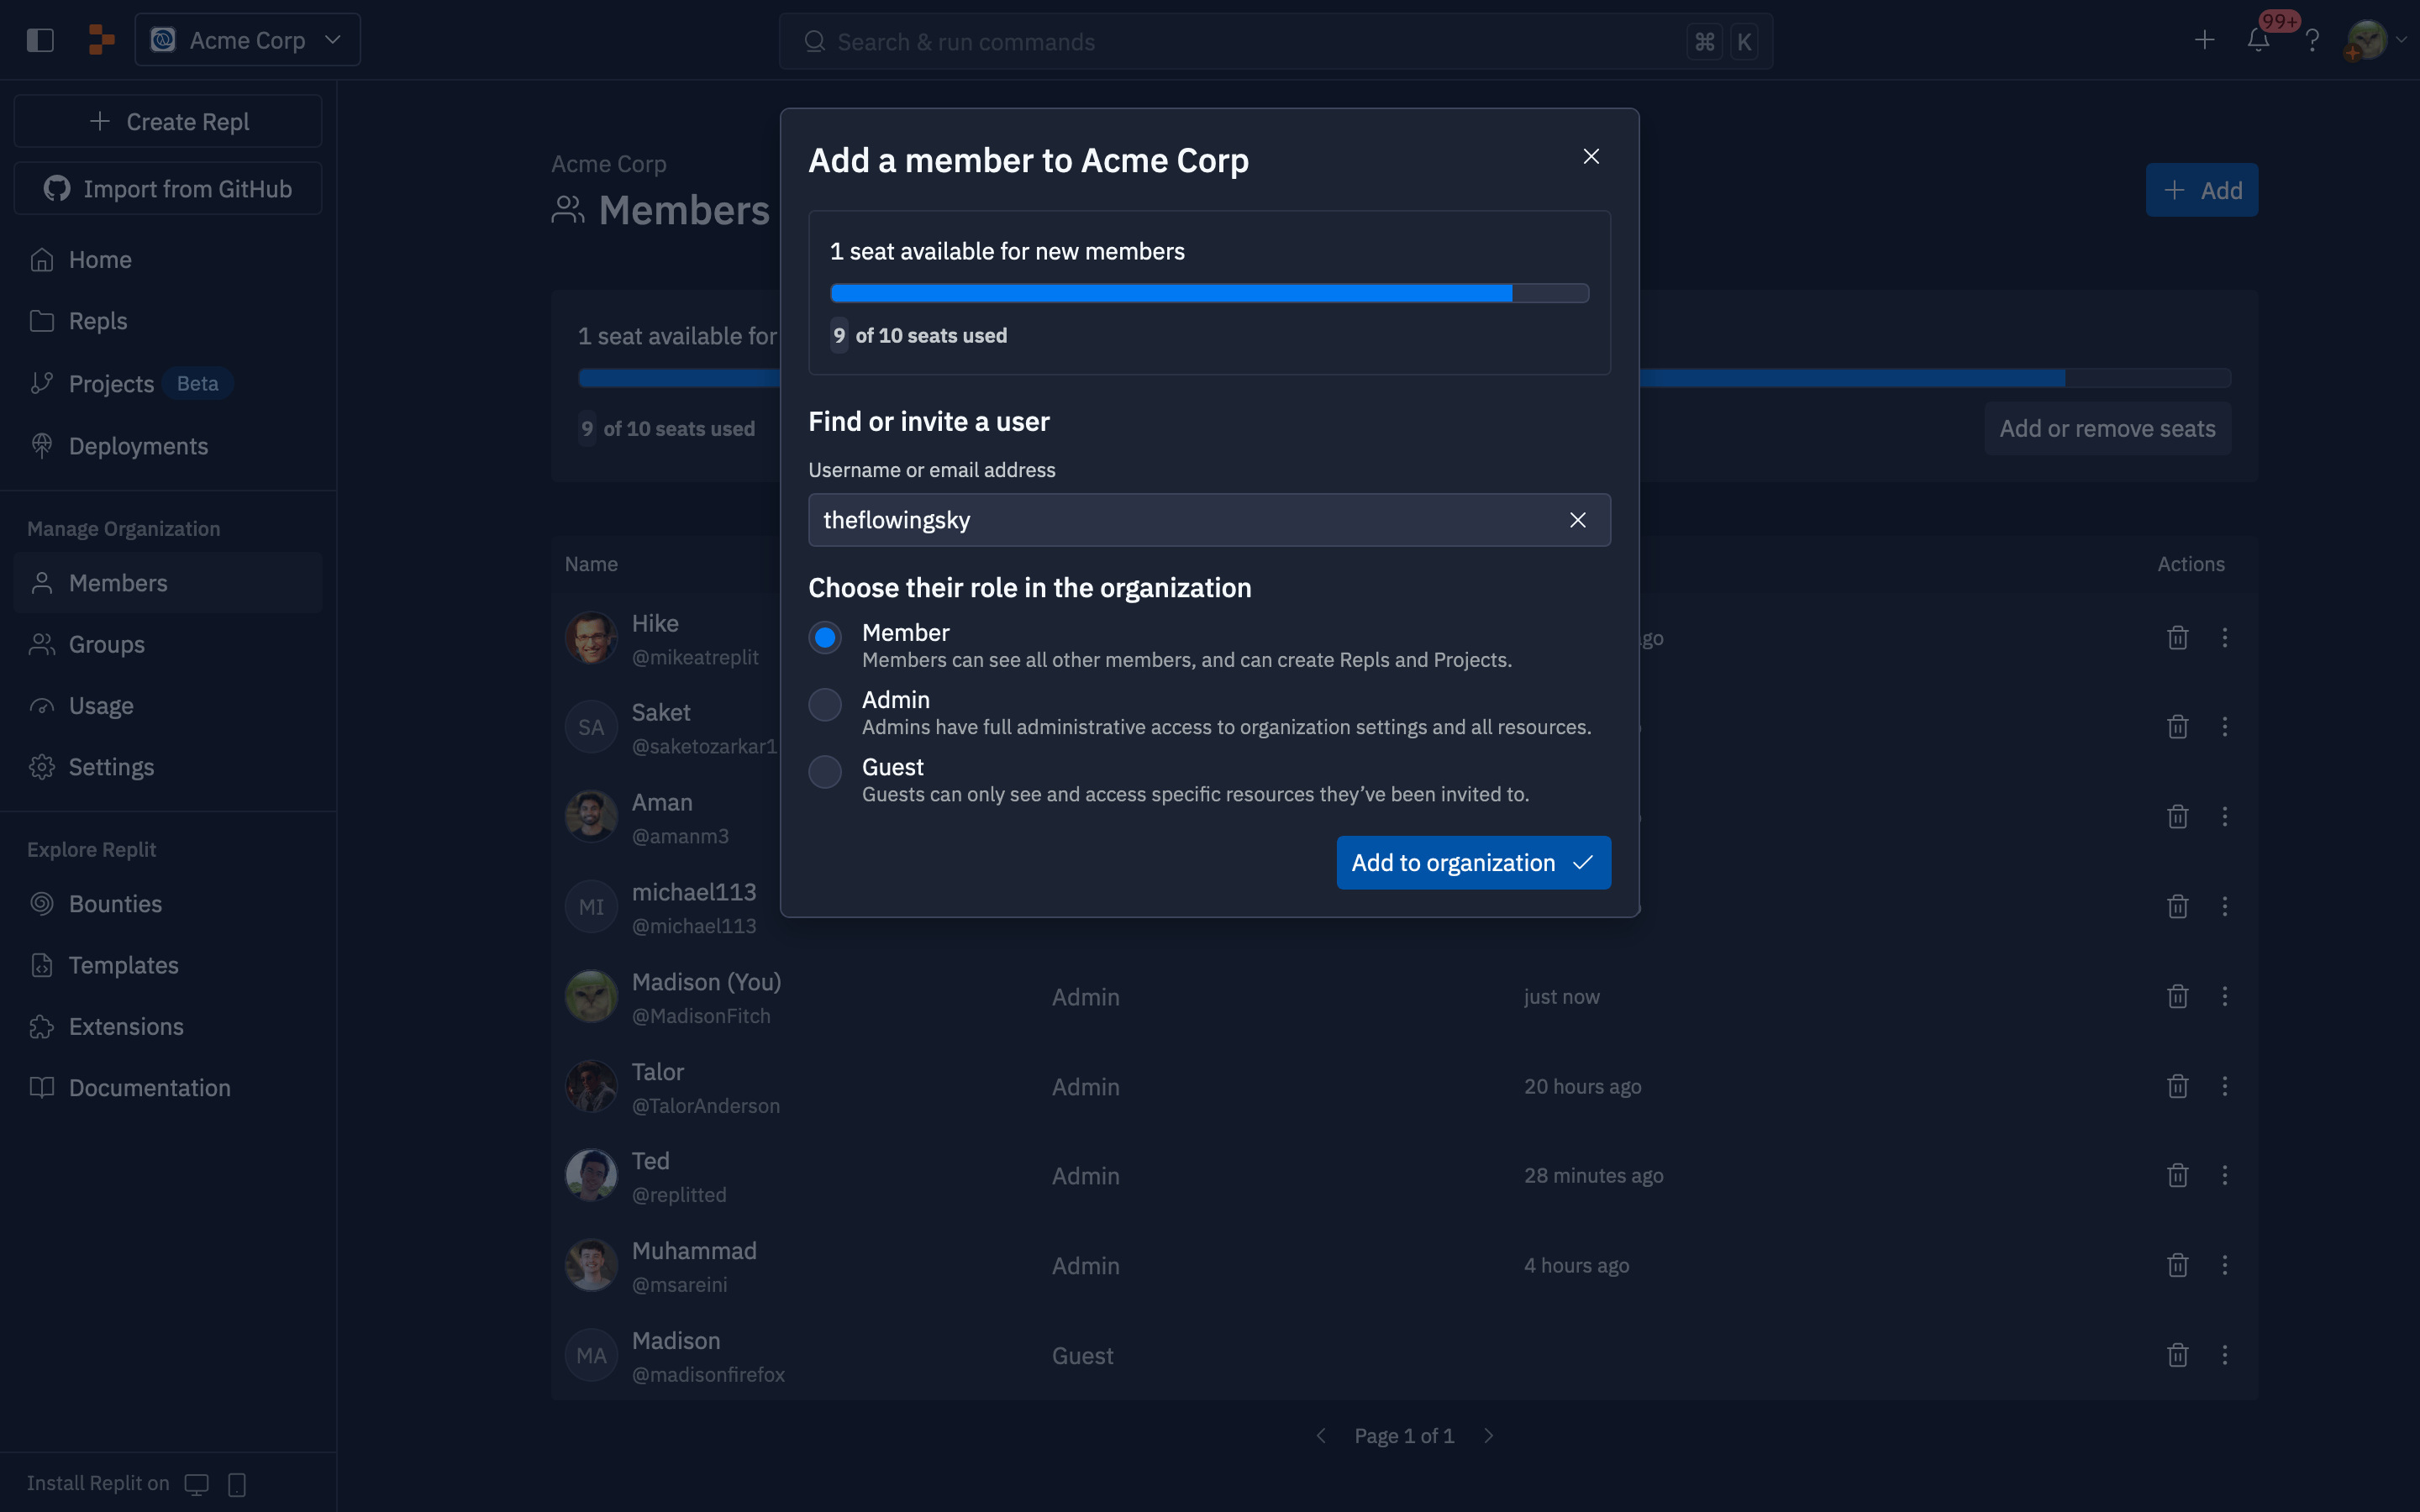Delete Saket using trash icon
The height and width of the screenshot is (1512, 2420).
[x=2178, y=727]
